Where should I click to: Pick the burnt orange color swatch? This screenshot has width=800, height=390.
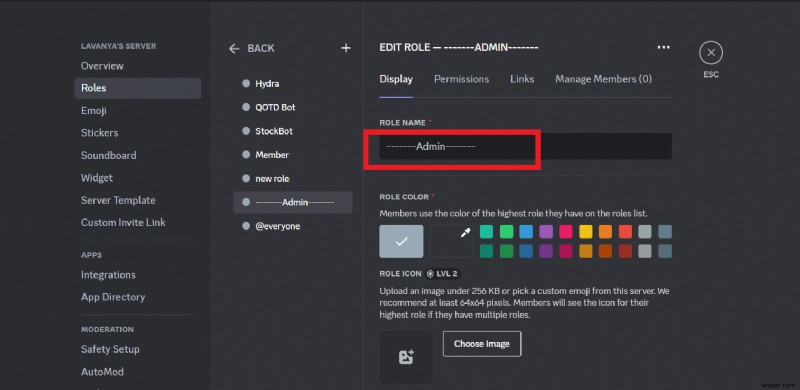point(606,251)
